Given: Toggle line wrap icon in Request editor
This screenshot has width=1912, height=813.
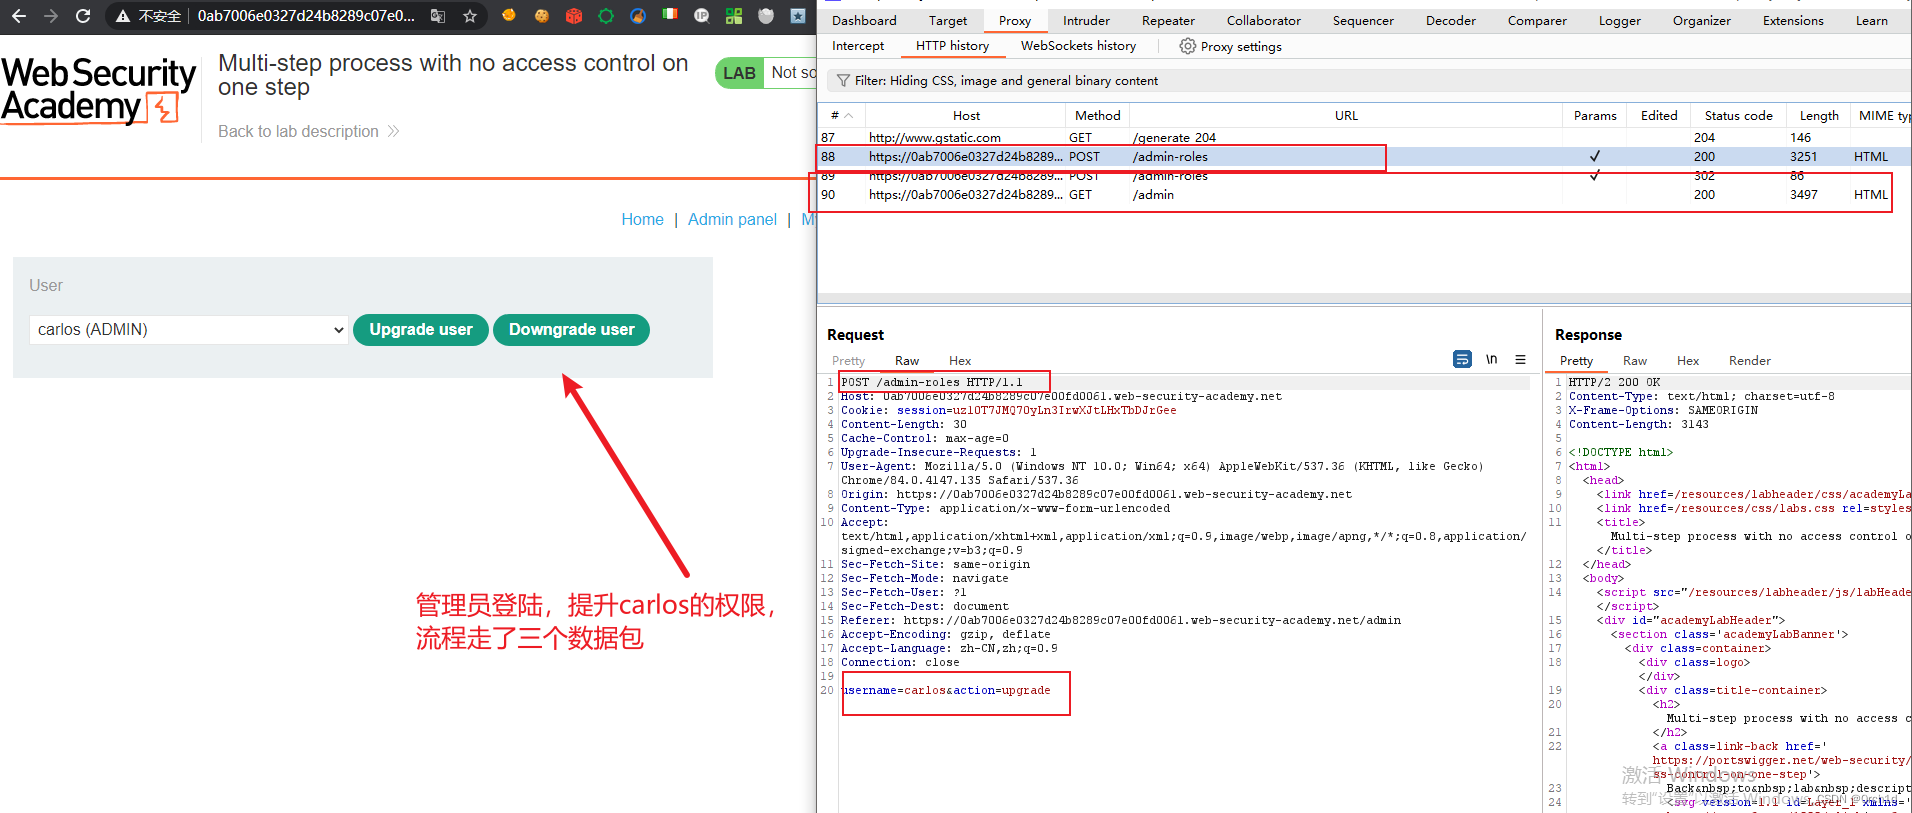Looking at the screenshot, I should tap(1462, 359).
